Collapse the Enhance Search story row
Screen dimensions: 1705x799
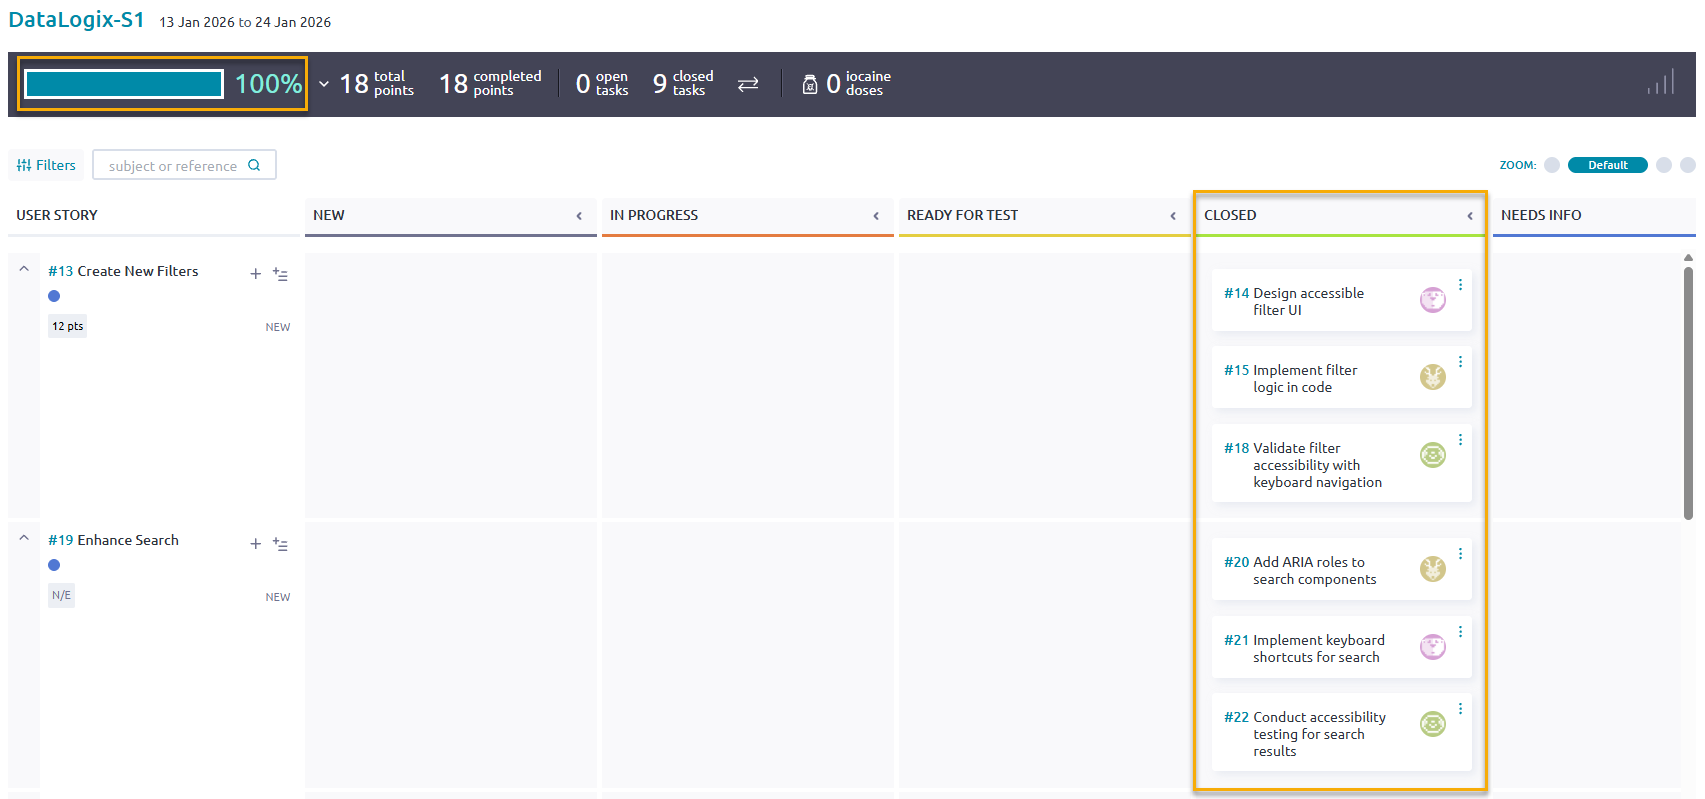pyautogui.click(x=24, y=538)
